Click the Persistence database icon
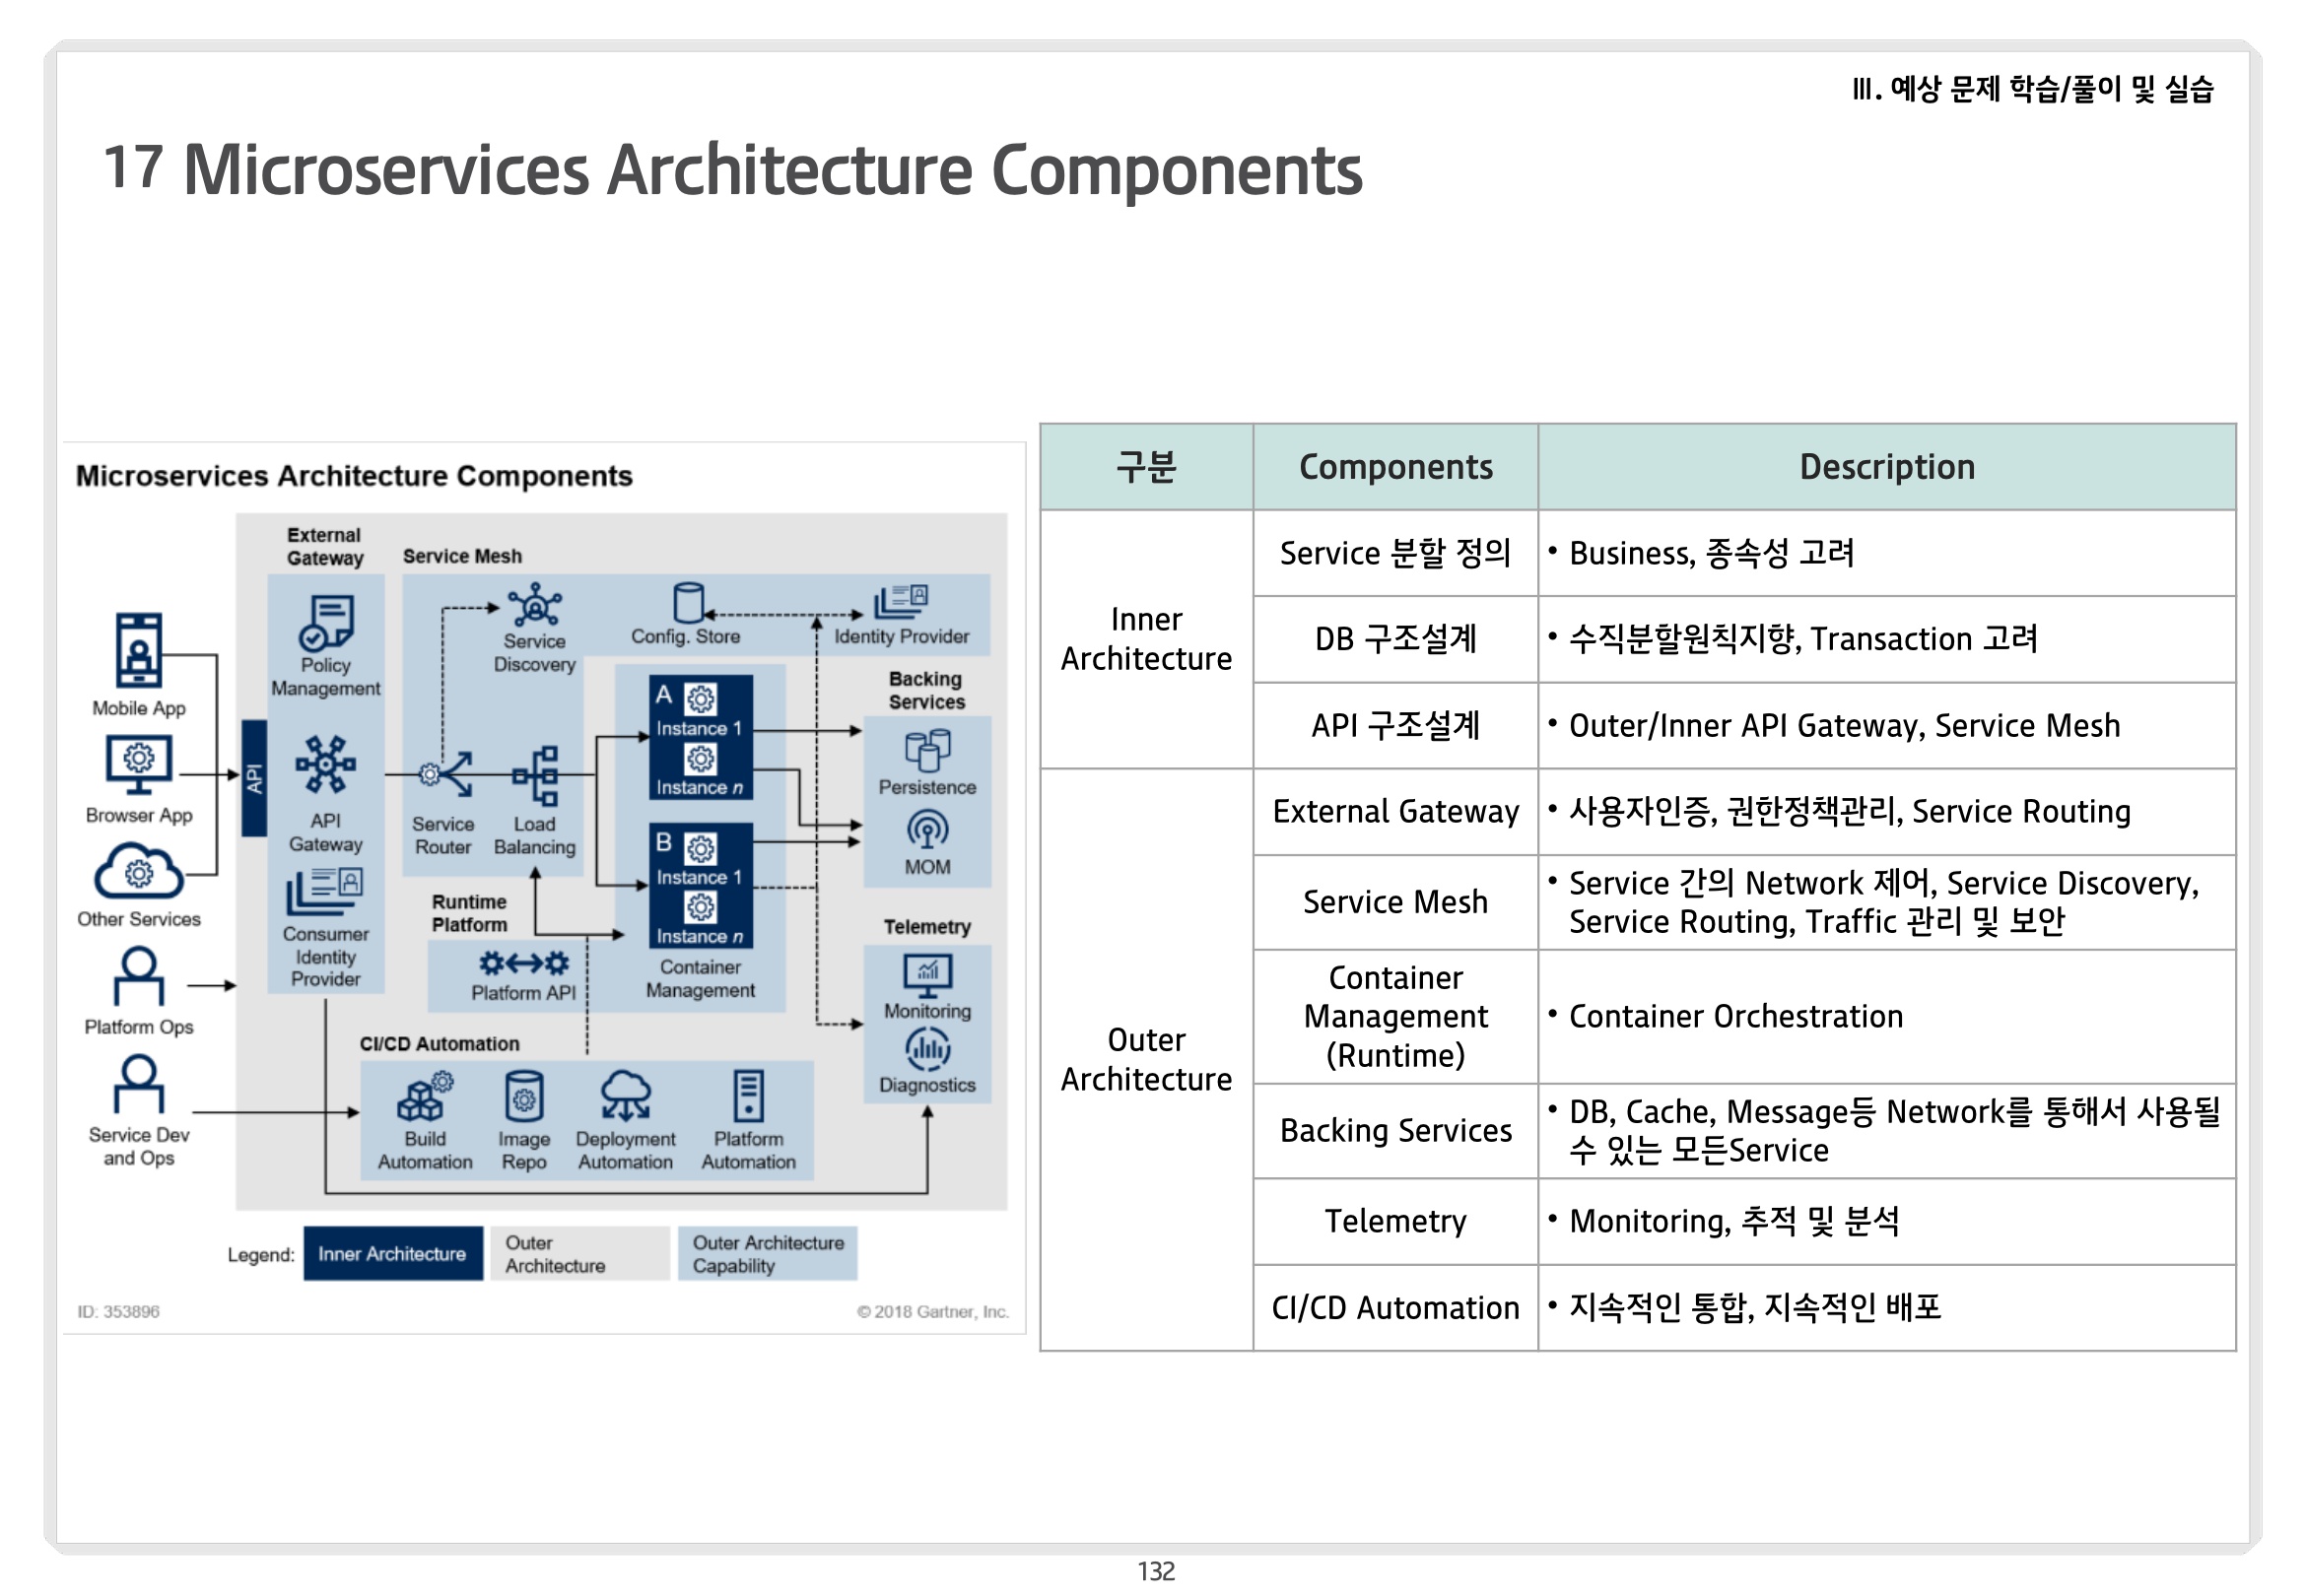The width and height of the screenshot is (2306, 1596). [928, 750]
